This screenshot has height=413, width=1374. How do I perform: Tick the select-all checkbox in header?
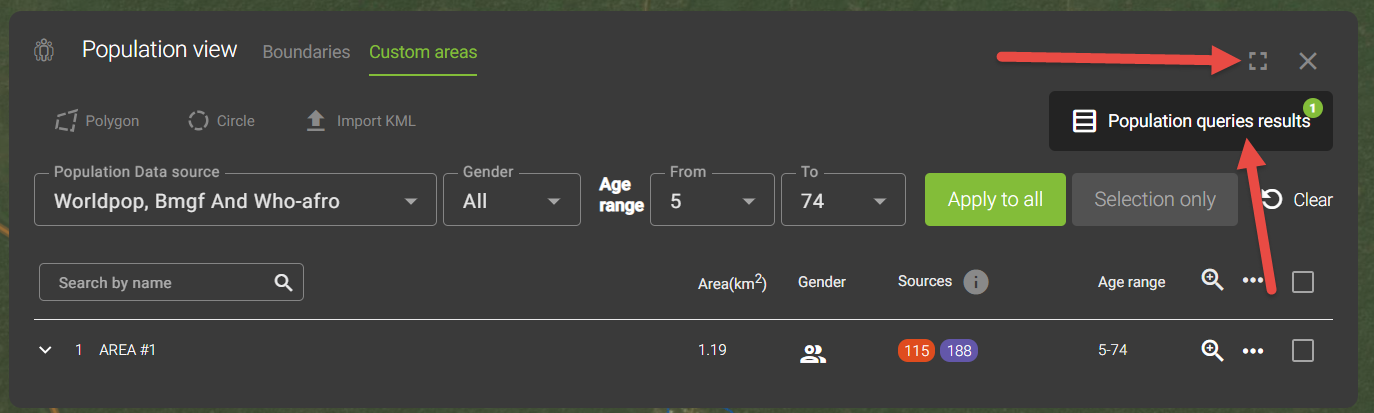(x=1303, y=282)
